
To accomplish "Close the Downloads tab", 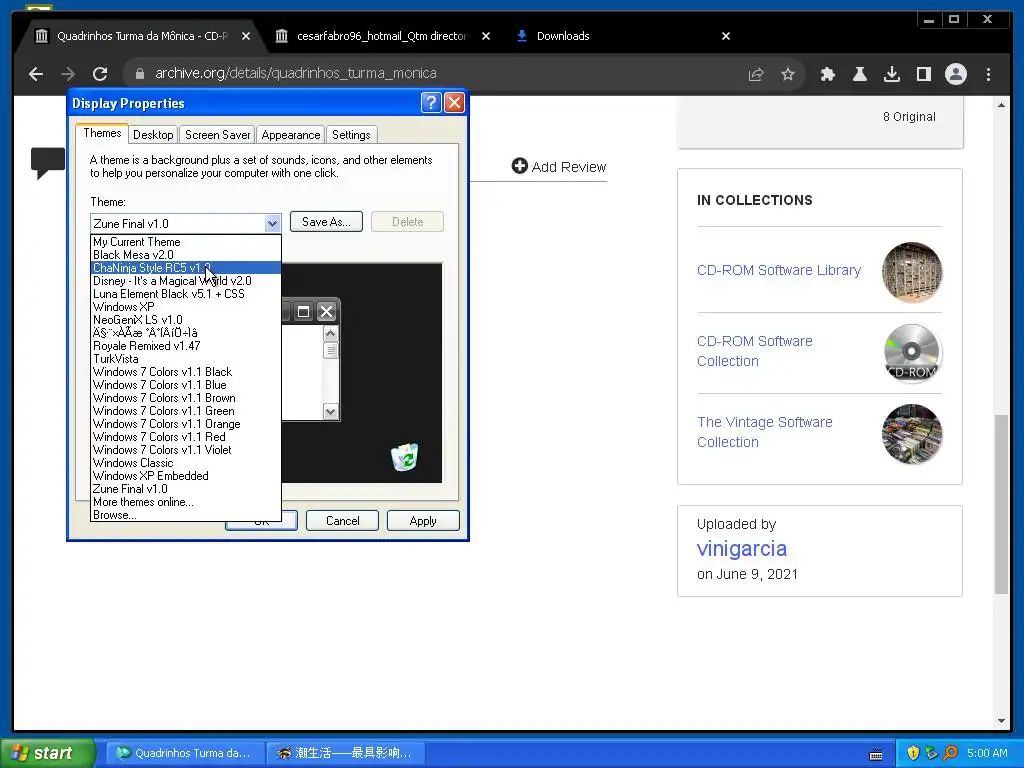I will pos(726,36).
